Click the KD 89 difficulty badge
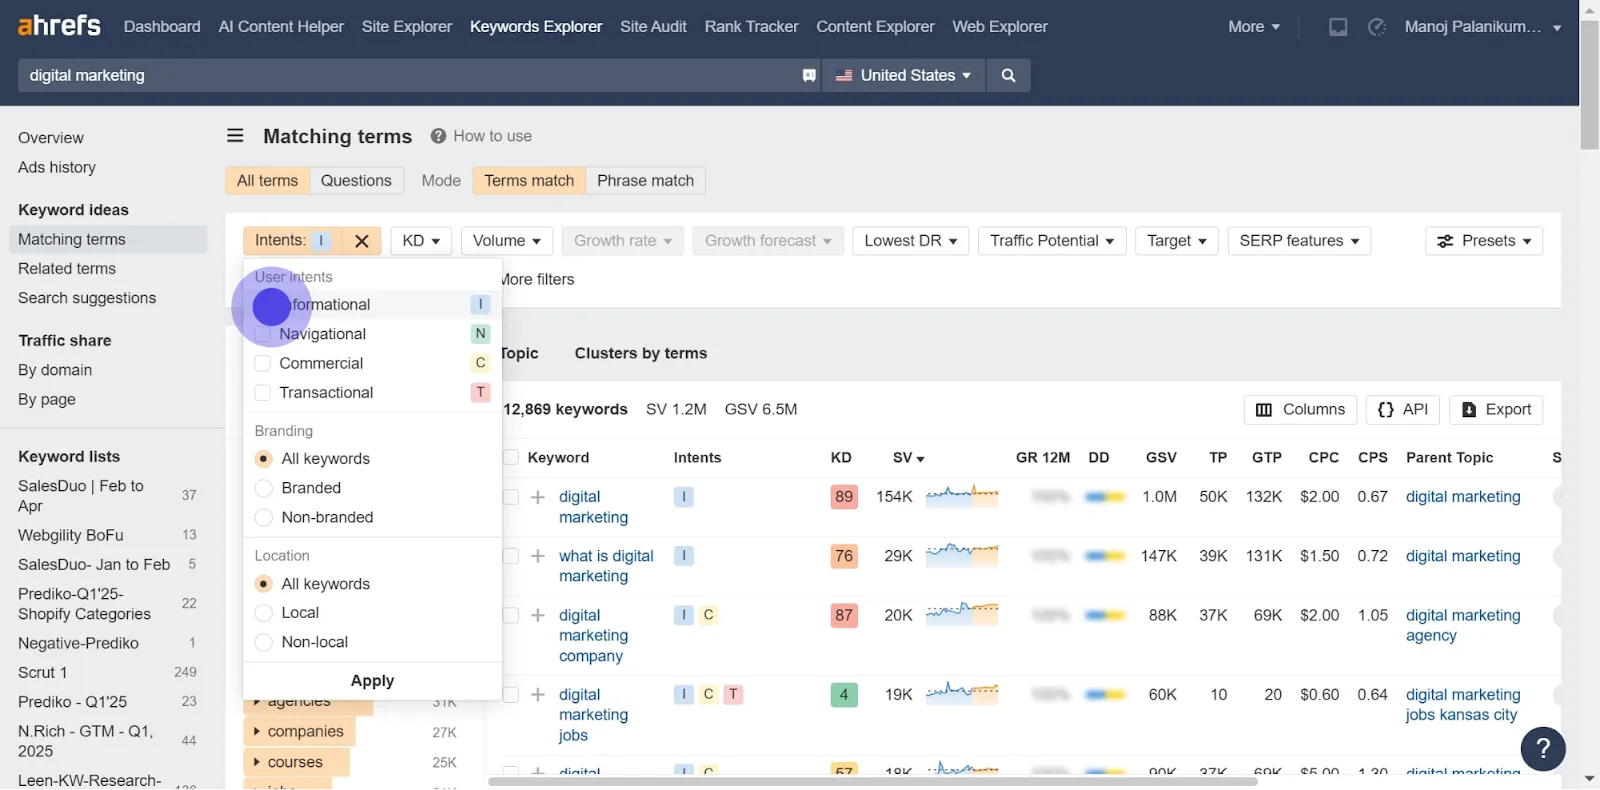This screenshot has height=790, width=1600. click(844, 497)
